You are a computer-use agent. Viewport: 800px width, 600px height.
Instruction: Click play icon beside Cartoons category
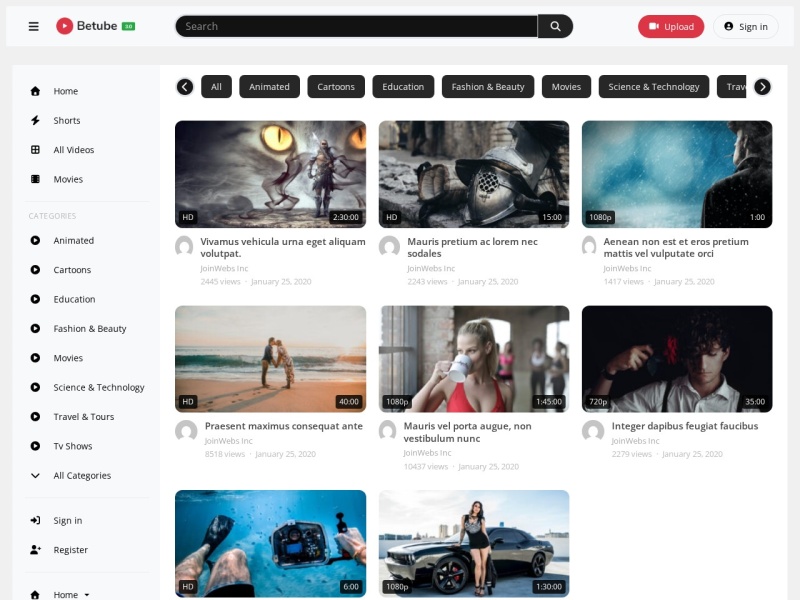point(35,269)
